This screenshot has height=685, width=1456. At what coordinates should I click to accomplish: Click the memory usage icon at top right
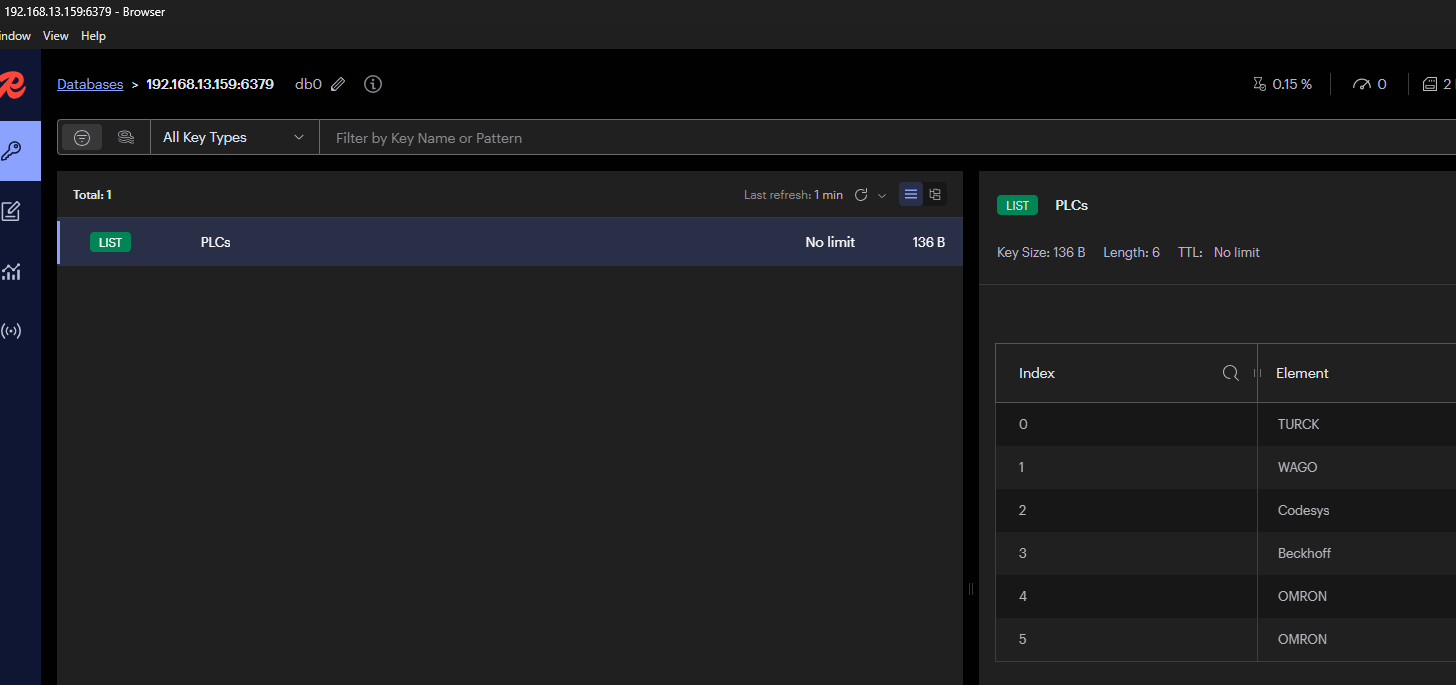[x=1430, y=84]
